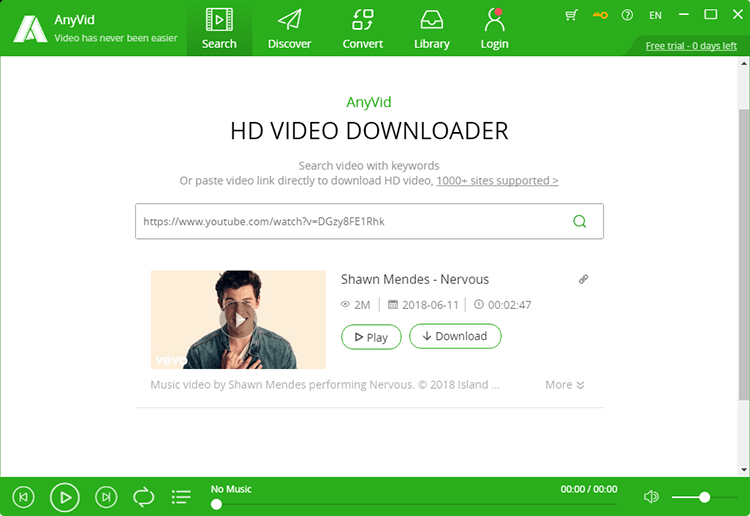Mute audio with the speaker icon

tap(651, 497)
